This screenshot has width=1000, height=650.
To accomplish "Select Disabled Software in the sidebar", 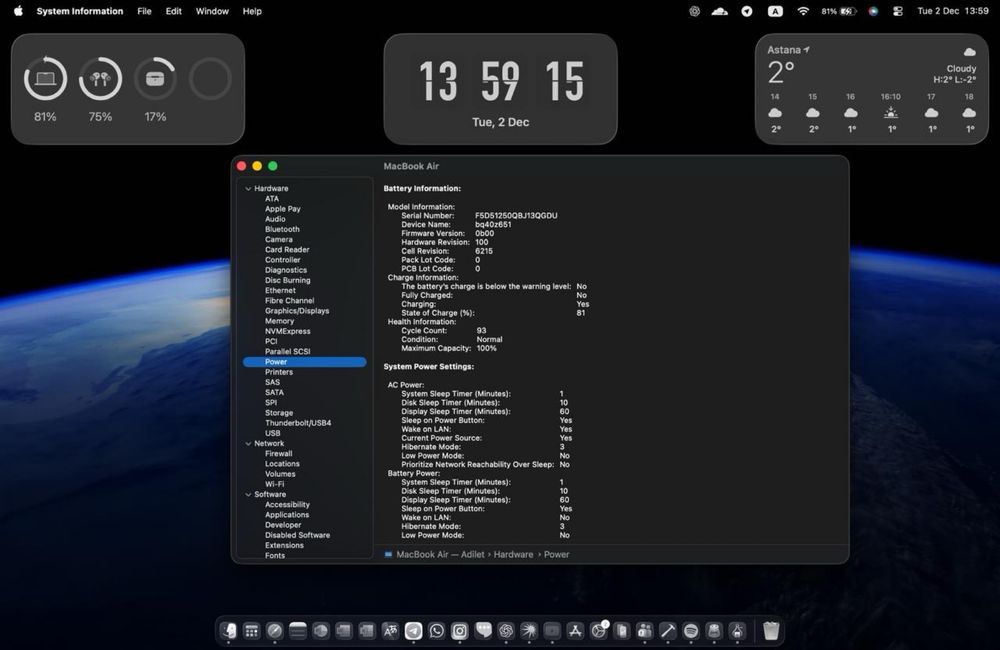I will point(297,535).
